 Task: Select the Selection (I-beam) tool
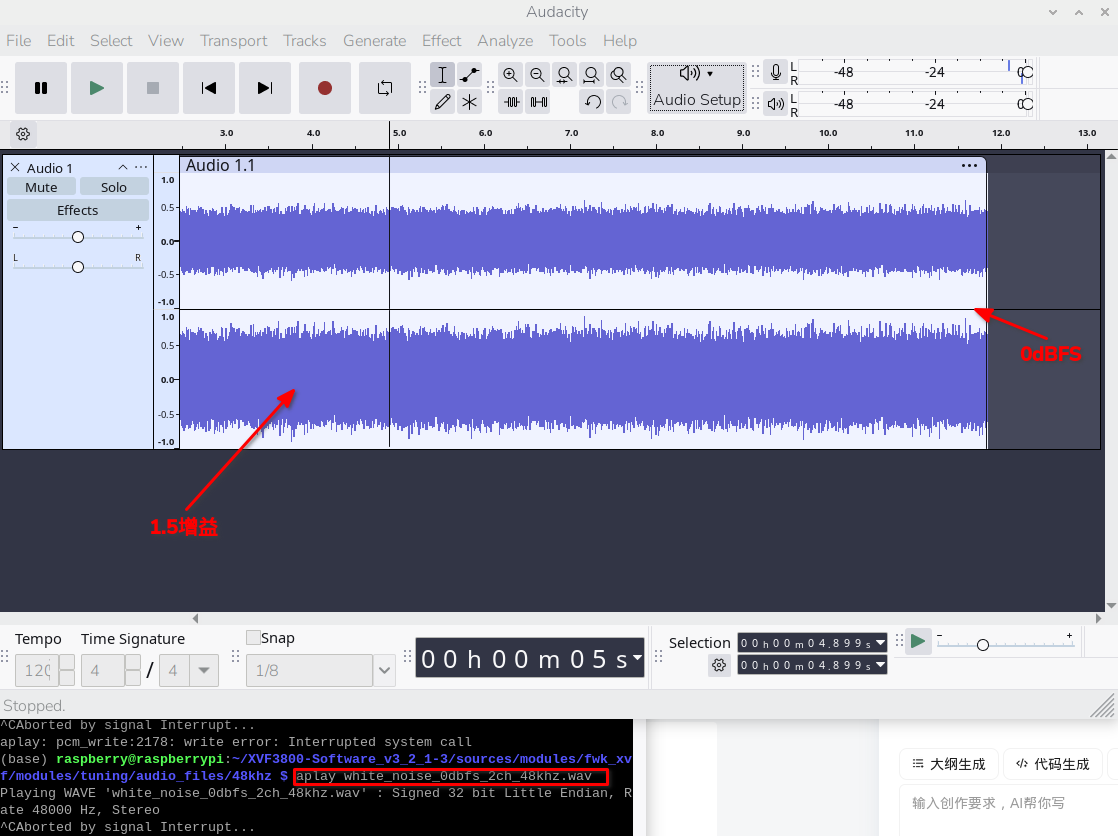point(442,75)
